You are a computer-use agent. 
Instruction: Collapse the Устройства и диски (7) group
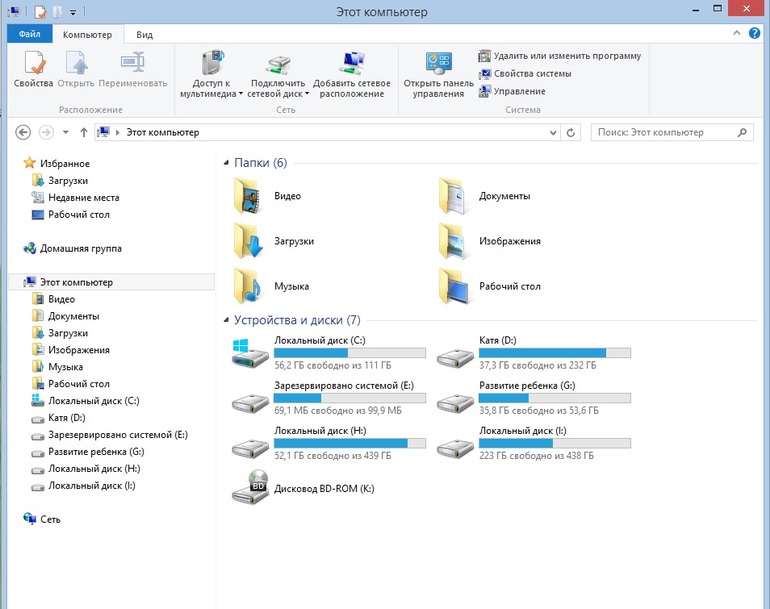[x=226, y=320]
